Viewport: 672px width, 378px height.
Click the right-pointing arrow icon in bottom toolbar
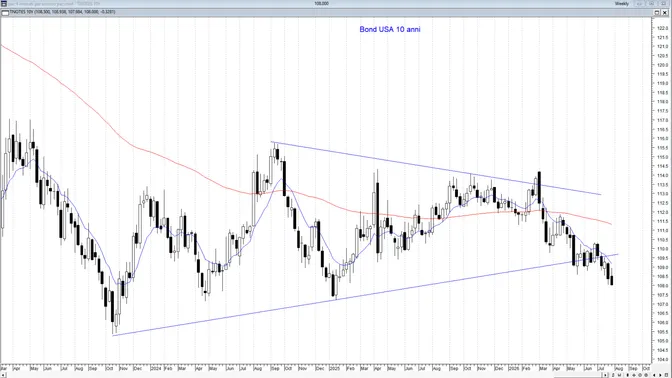pos(660,375)
